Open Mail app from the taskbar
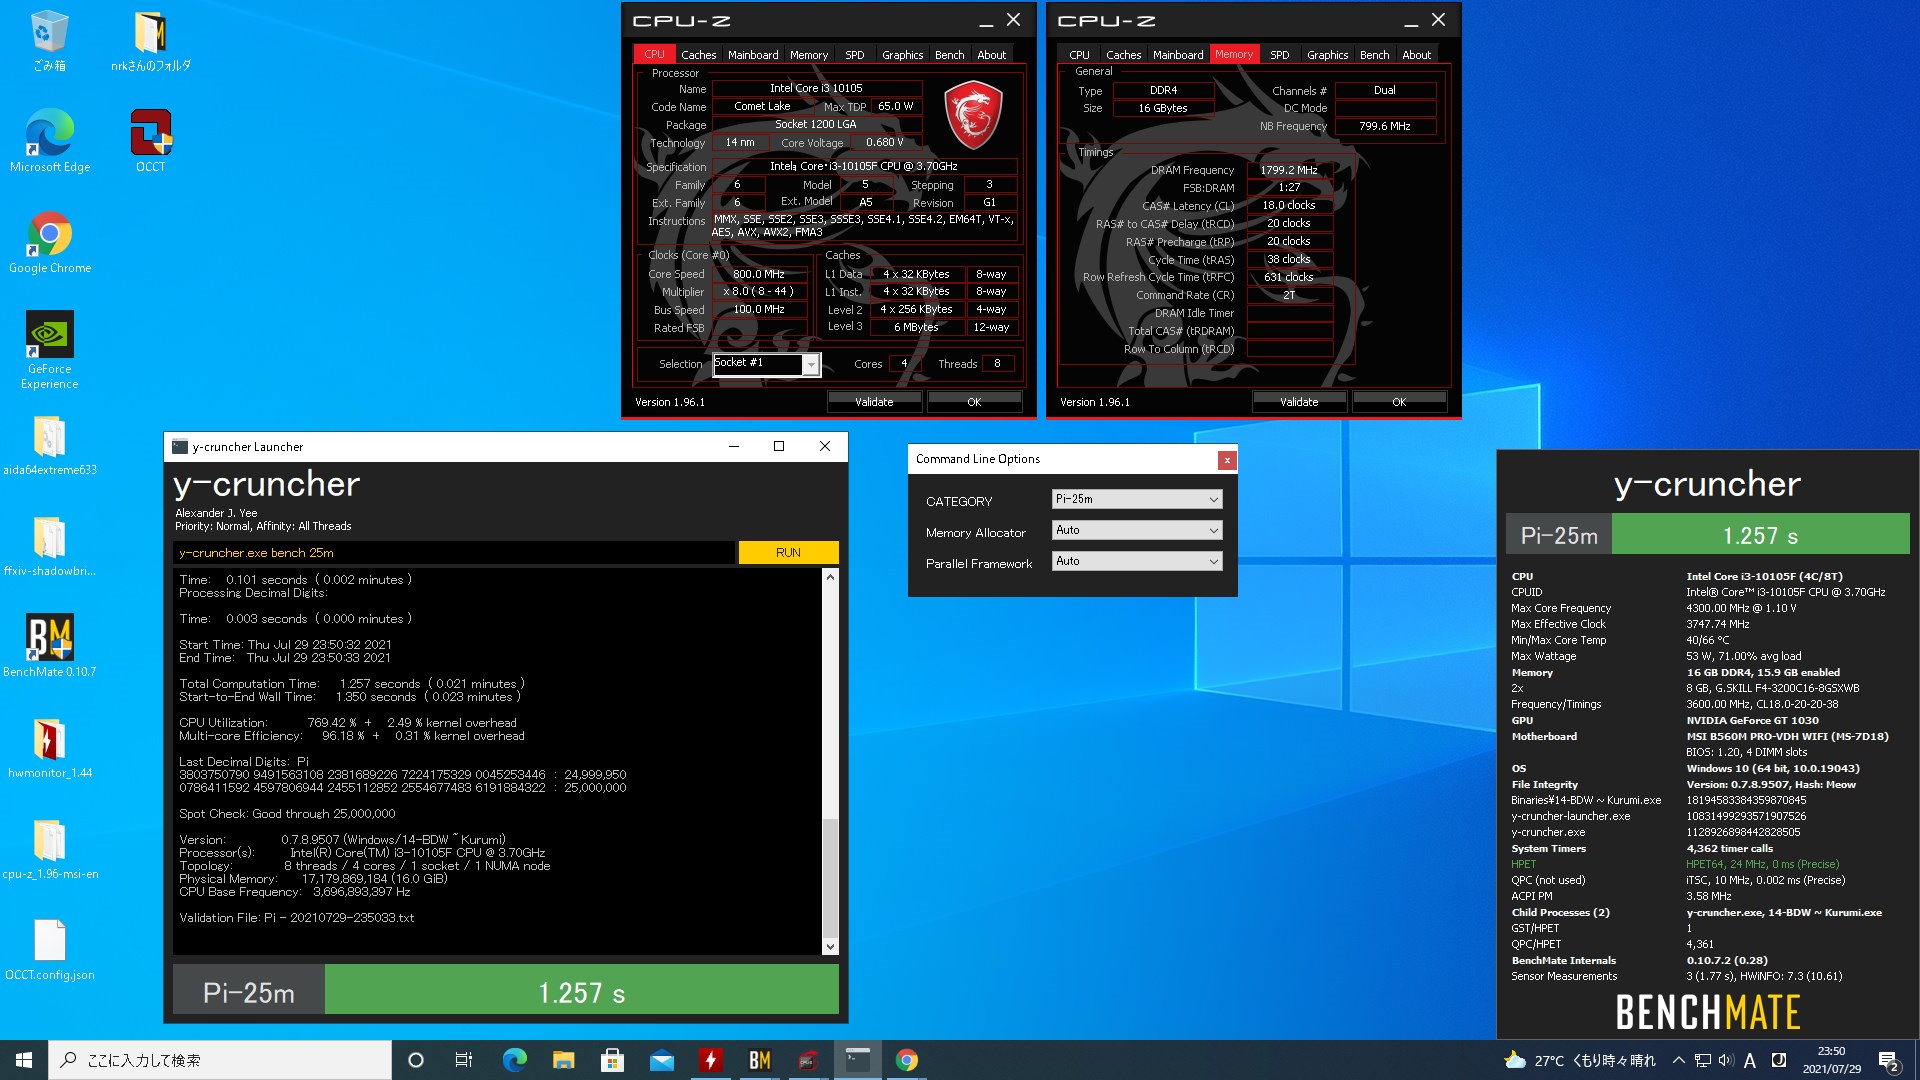Image resolution: width=1920 pixels, height=1080 pixels. [x=661, y=1060]
